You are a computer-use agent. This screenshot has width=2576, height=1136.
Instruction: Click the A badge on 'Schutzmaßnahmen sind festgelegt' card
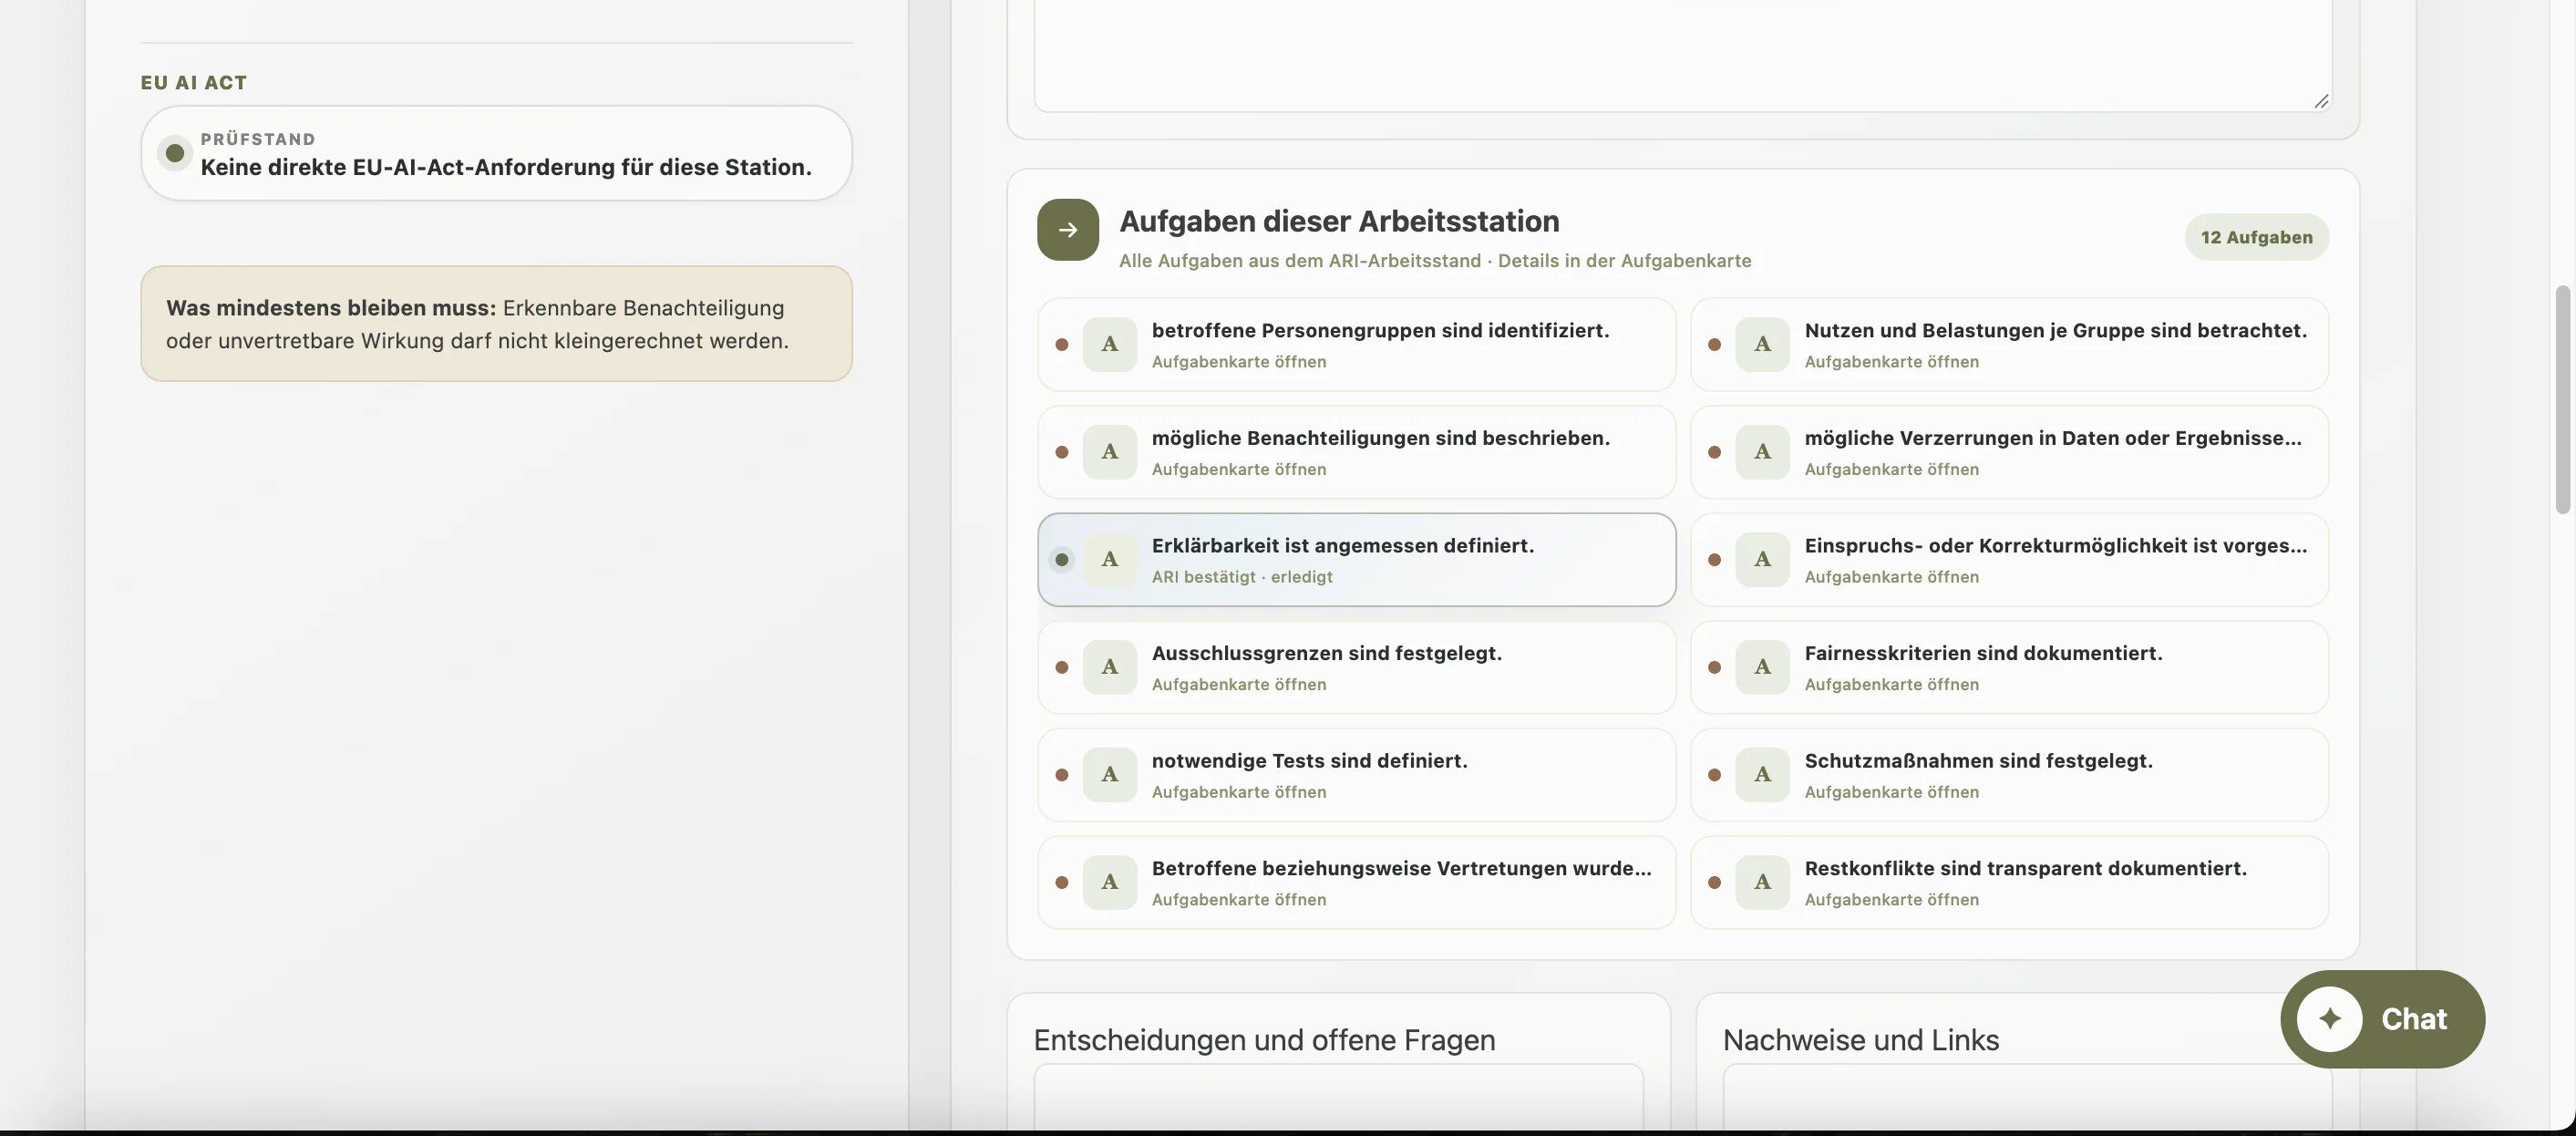click(1762, 774)
